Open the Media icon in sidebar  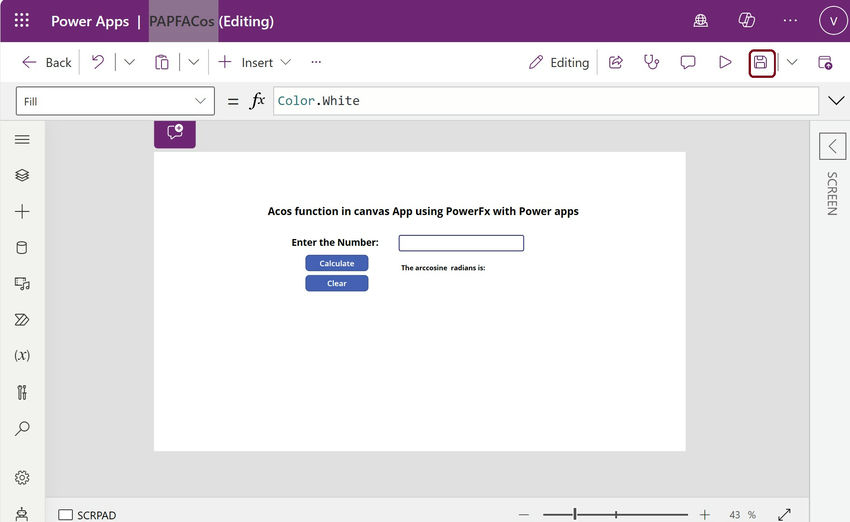22,283
